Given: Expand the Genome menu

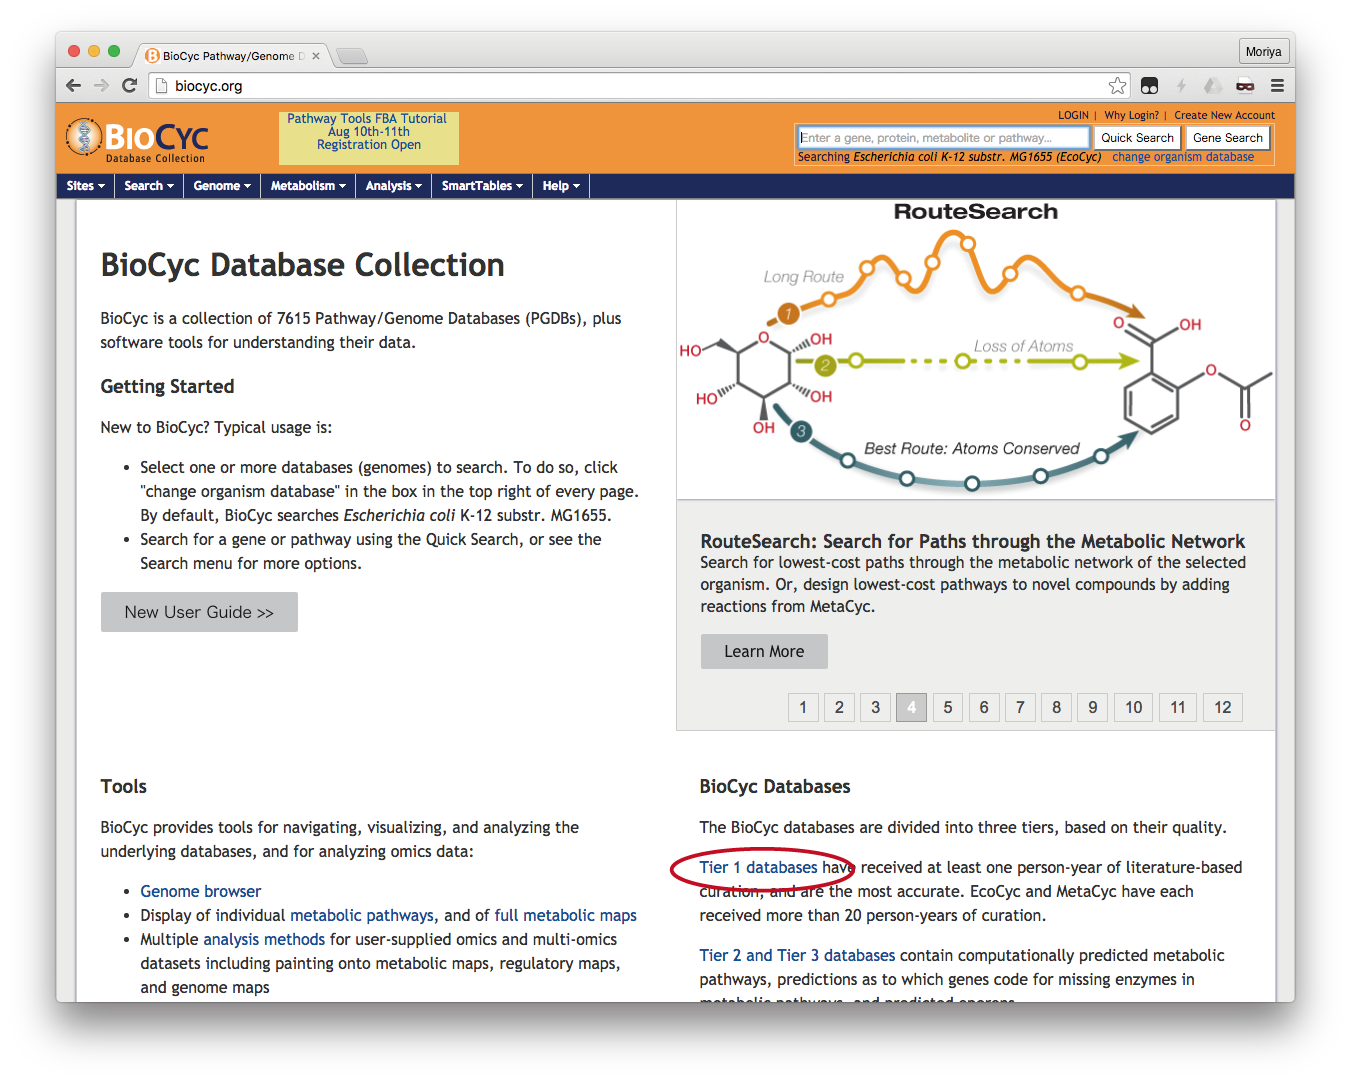Looking at the screenshot, I should [x=222, y=186].
